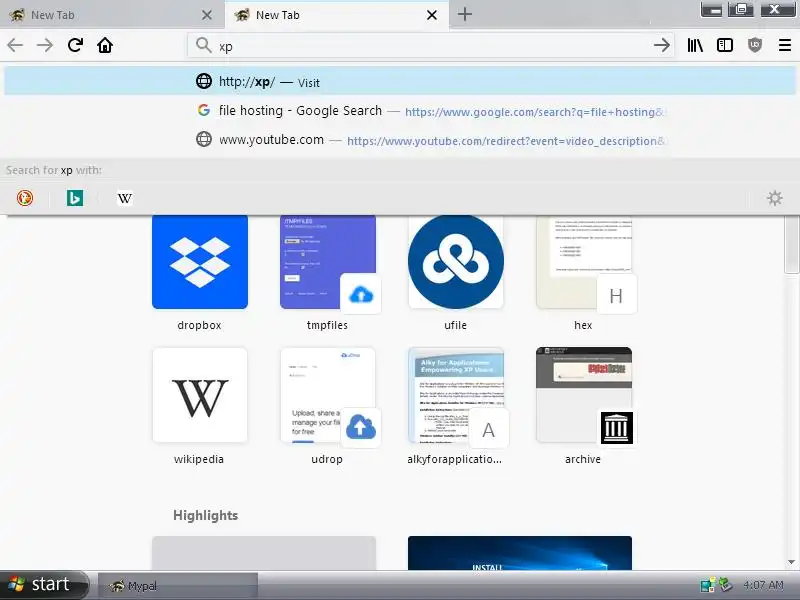Screen dimensions: 800x600
Task: Go forward with the forward arrow
Action: coord(45,45)
